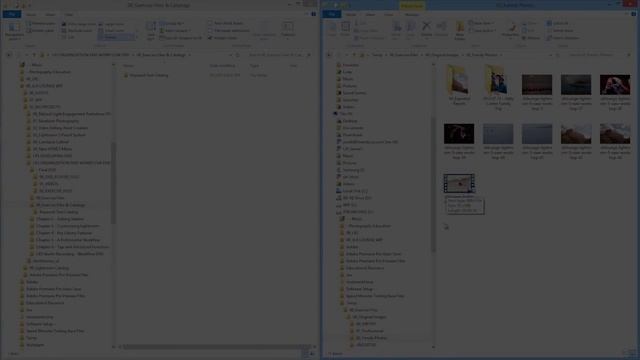Image resolution: width=640 pixels, height=360 pixels.
Task: Click Paste shortcut in right window ribbon
Action: click(x=370, y=38)
